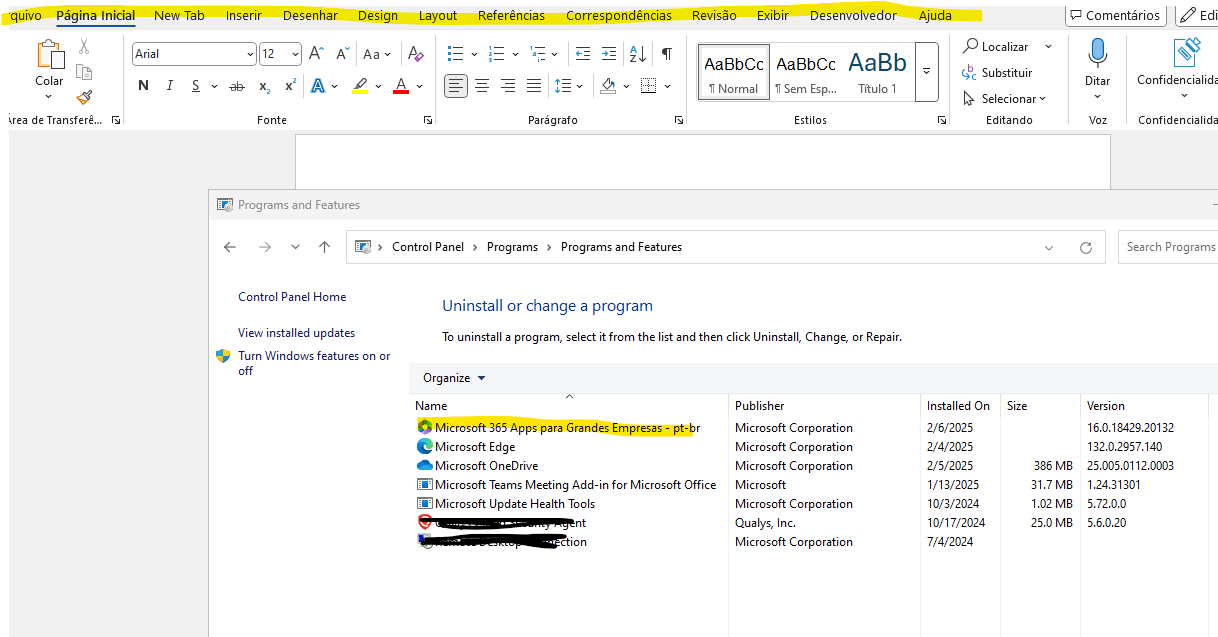Click the Comentários button

point(1115,15)
